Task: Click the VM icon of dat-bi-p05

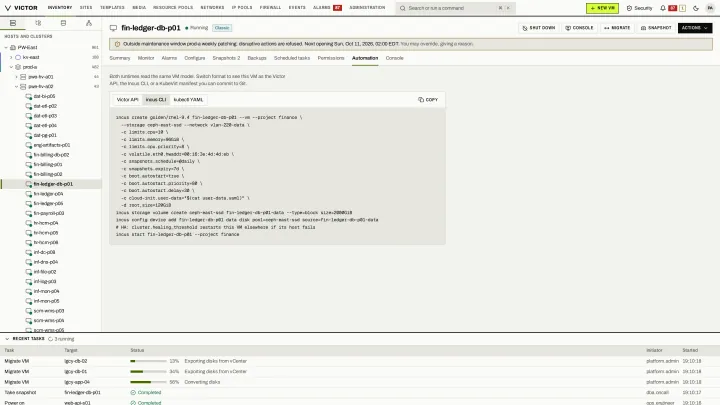Action: [28, 96]
